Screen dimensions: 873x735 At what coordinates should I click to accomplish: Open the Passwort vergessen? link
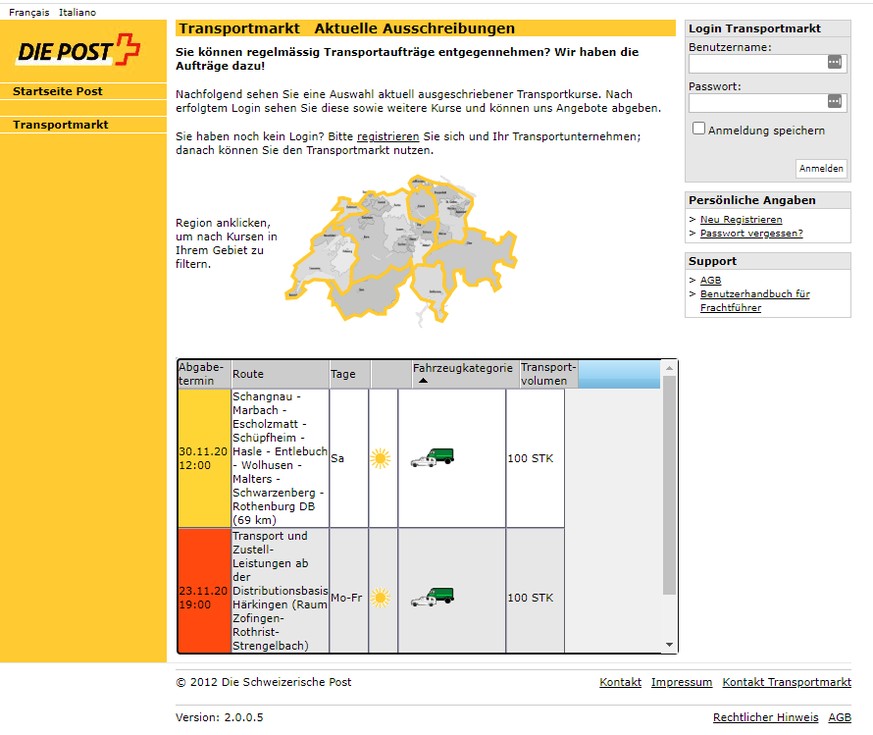[x=751, y=233]
